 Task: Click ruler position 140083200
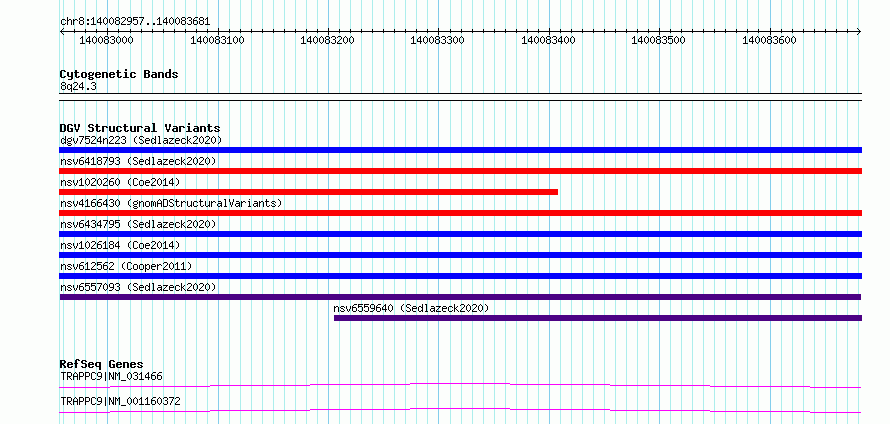[328, 40]
